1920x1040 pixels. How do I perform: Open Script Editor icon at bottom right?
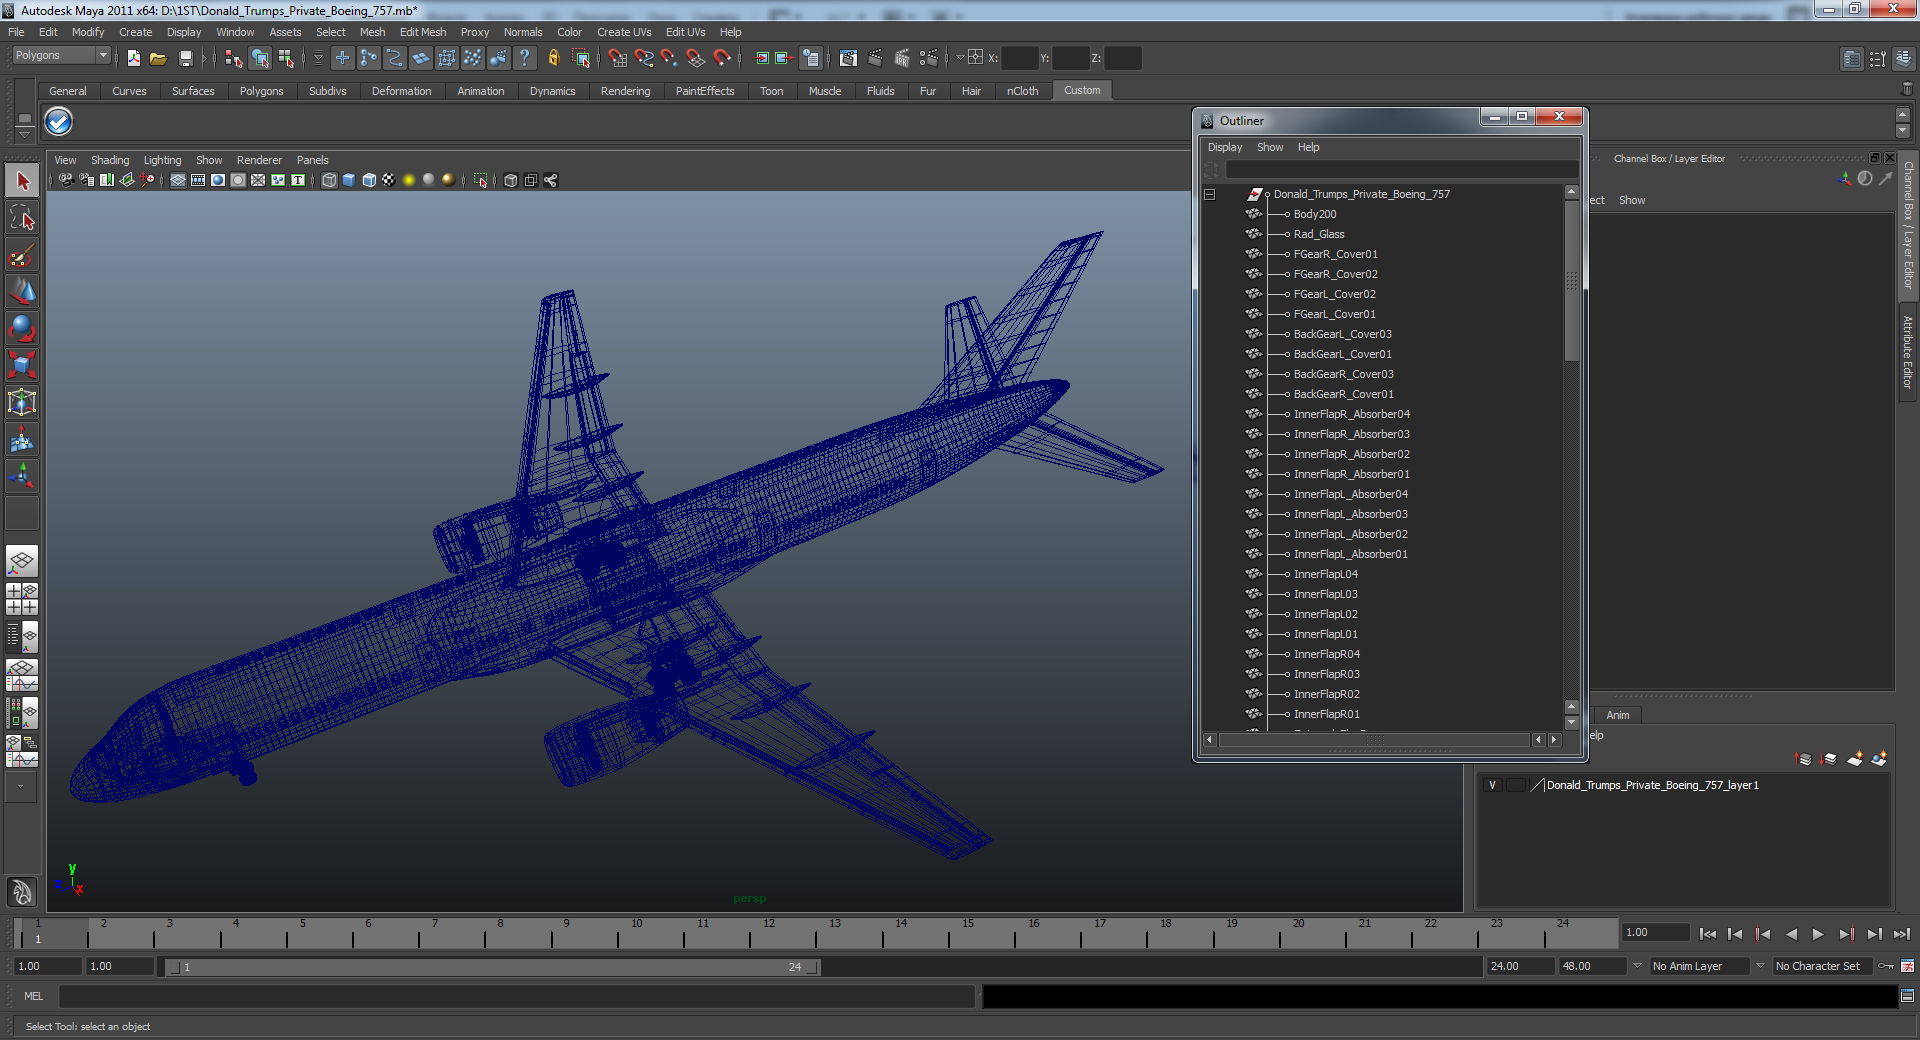pyautogui.click(x=1907, y=996)
